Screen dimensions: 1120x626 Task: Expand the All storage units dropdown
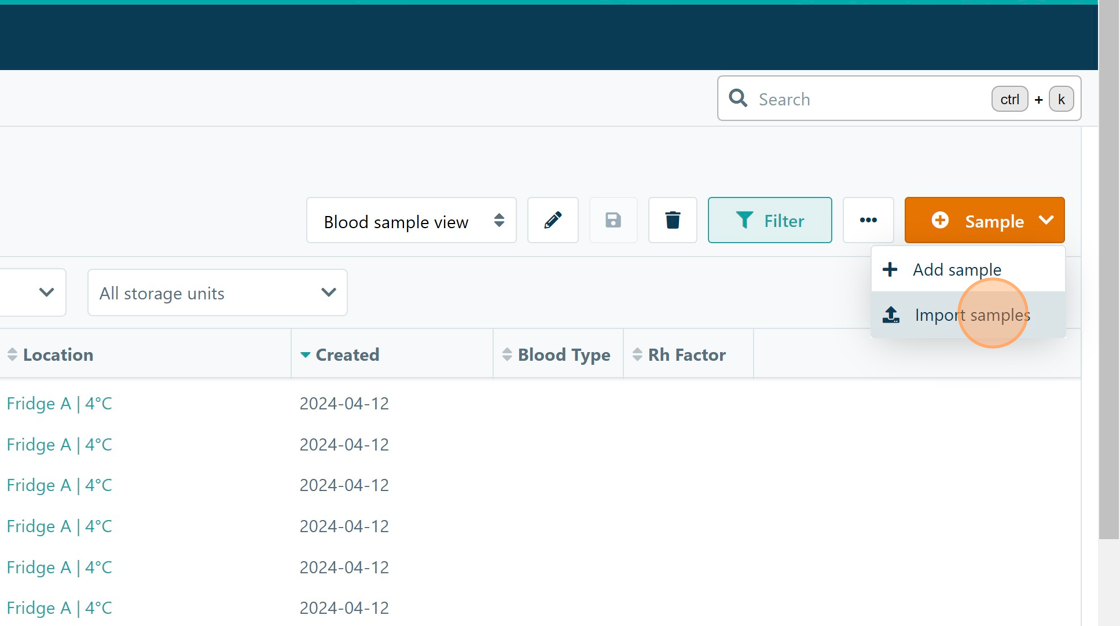point(217,292)
